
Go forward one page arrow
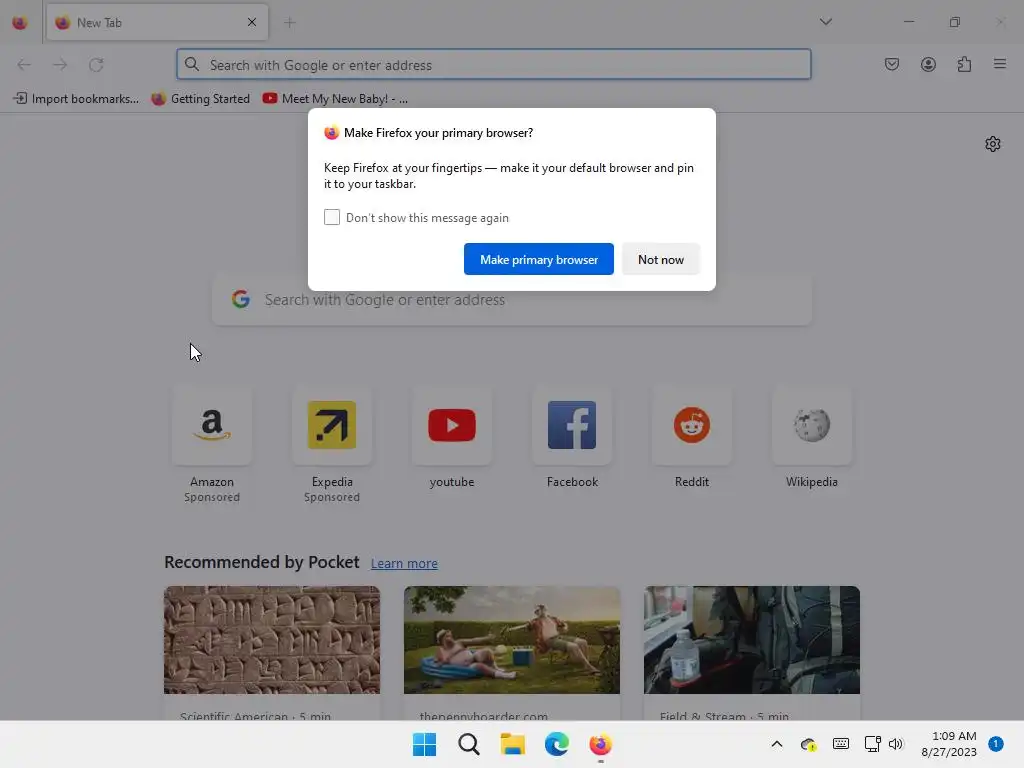click(60, 65)
